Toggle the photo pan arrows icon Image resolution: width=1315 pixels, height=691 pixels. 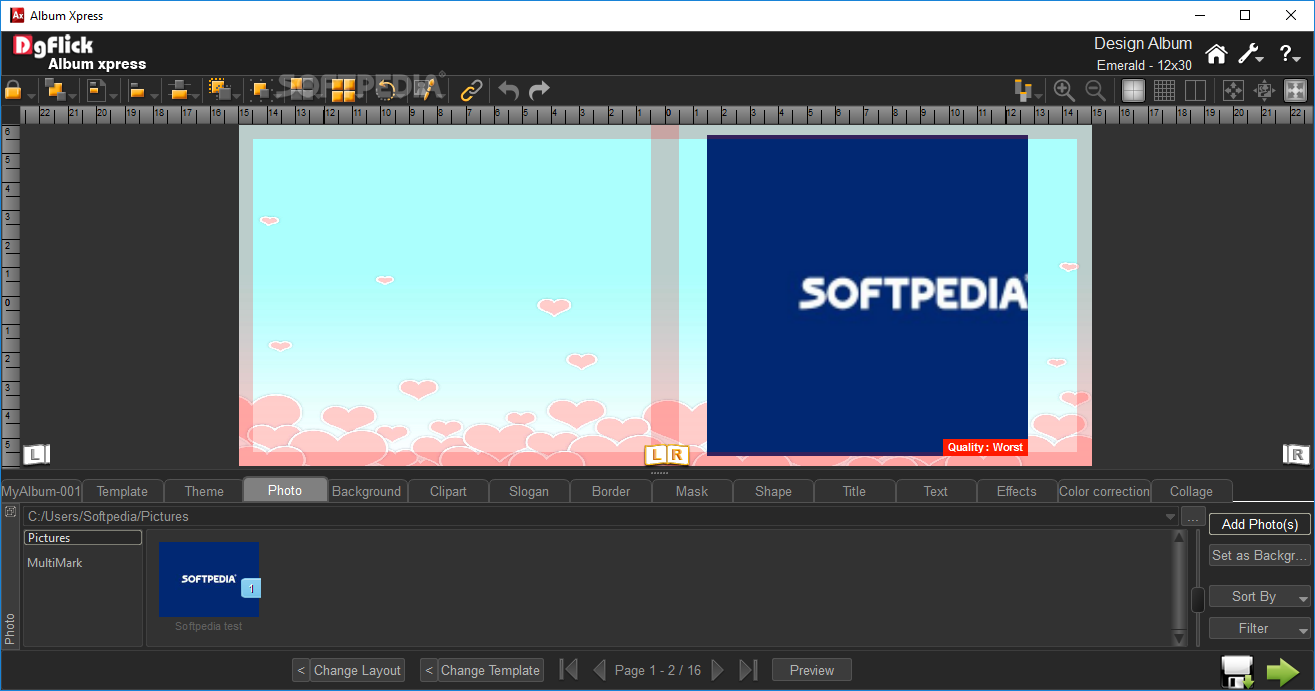click(x=1264, y=90)
